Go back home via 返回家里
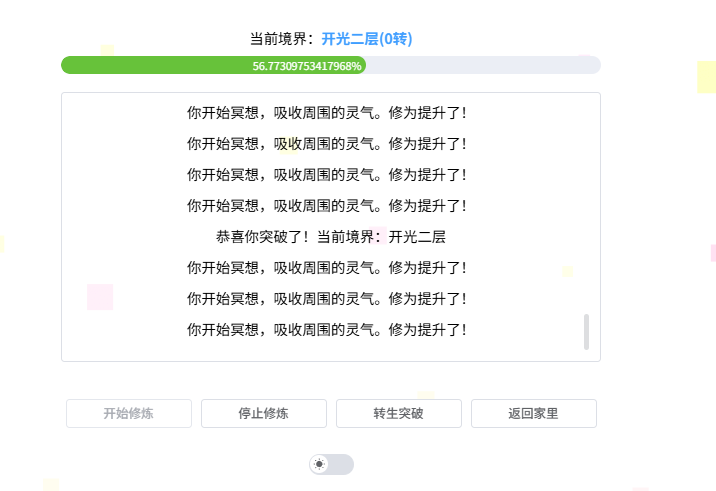The height and width of the screenshot is (491, 716). click(x=533, y=413)
